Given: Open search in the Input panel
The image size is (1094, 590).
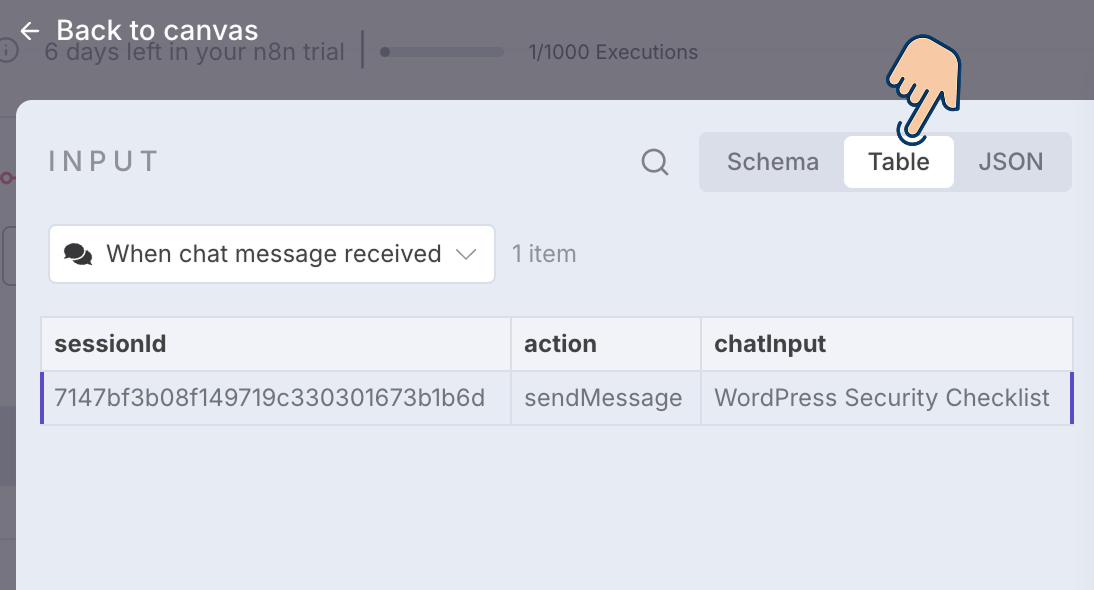Looking at the screenshot, I should [x=655, y=162].
